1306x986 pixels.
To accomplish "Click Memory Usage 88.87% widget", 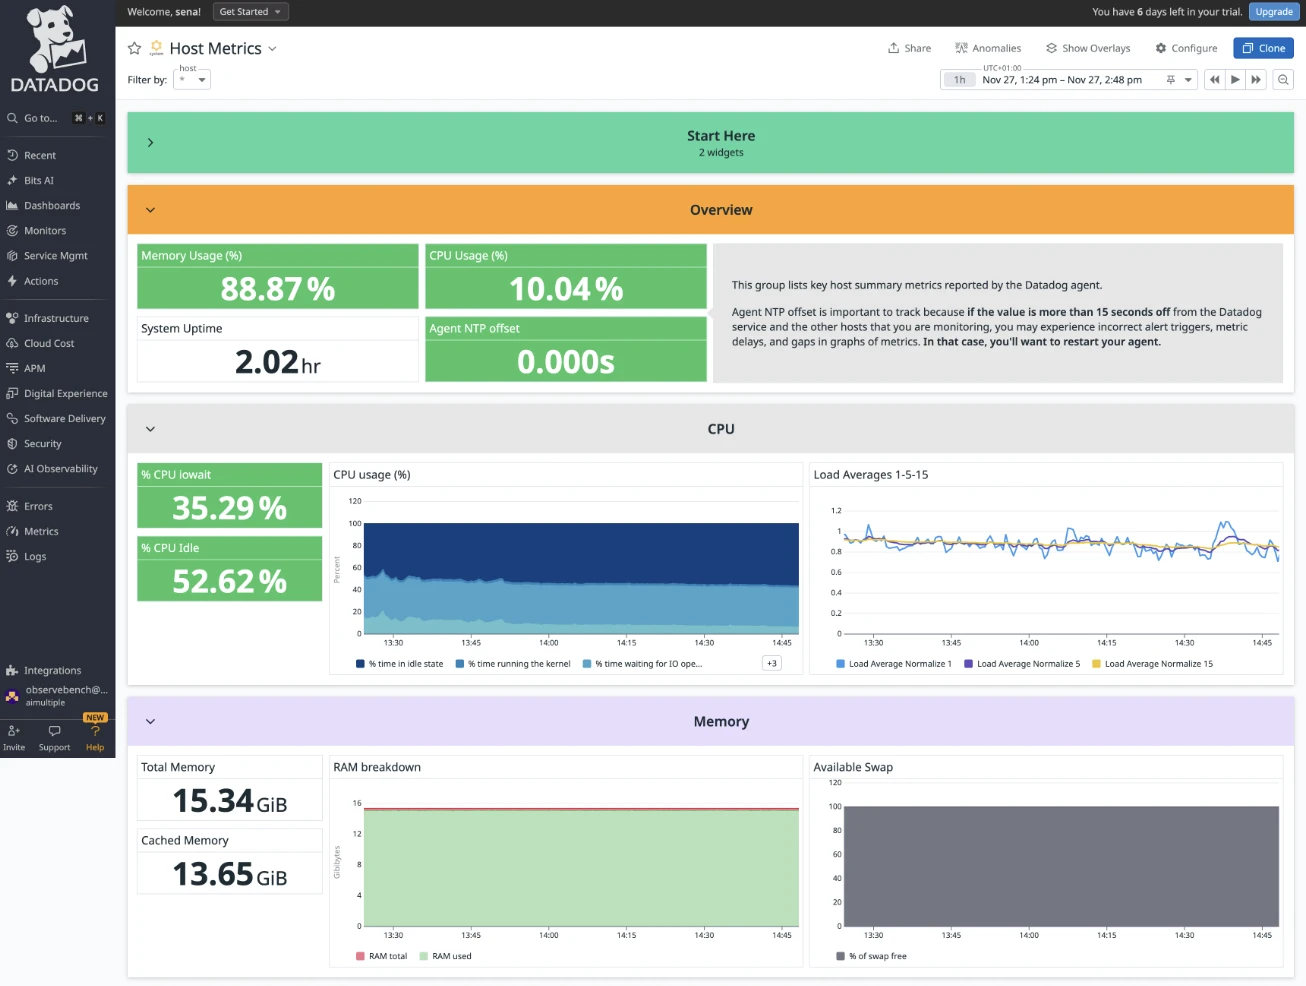I will pos(278,277).
